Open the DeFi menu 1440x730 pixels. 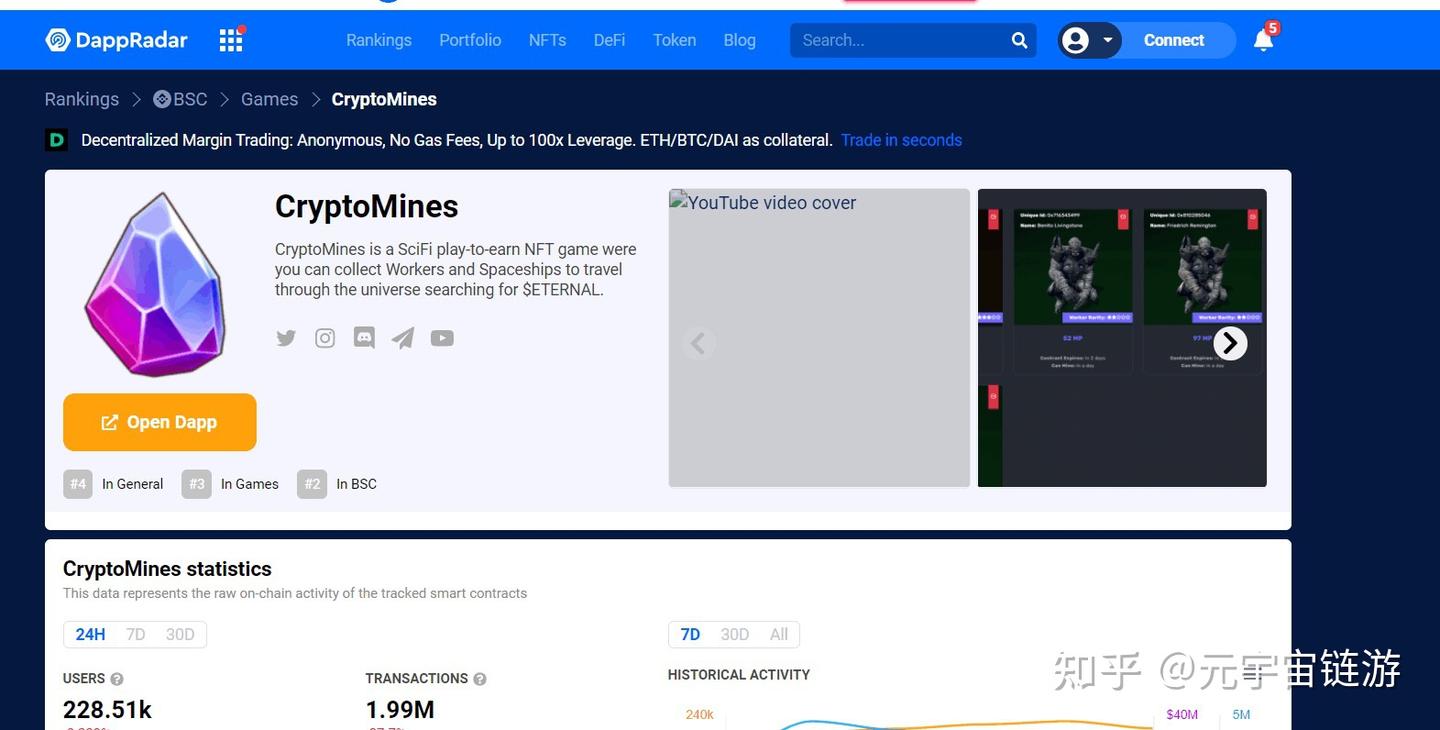point(609,40)
